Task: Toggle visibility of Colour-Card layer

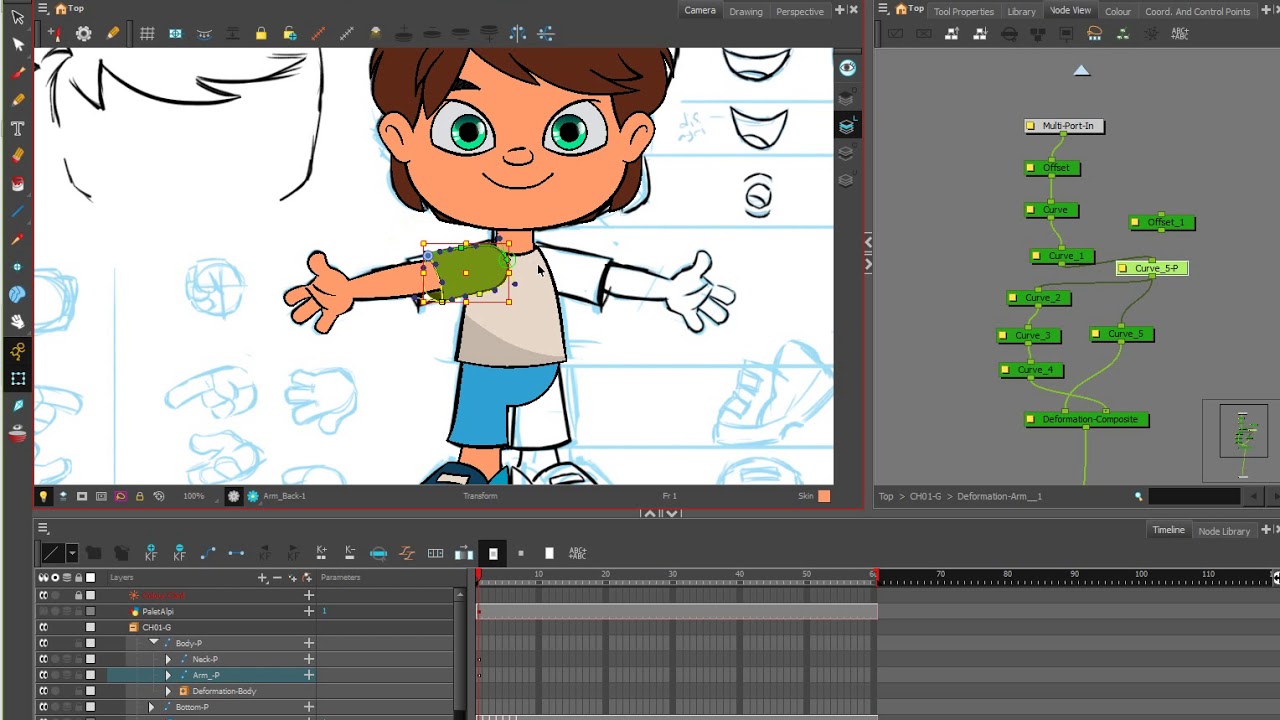Action: click(43, 595)
